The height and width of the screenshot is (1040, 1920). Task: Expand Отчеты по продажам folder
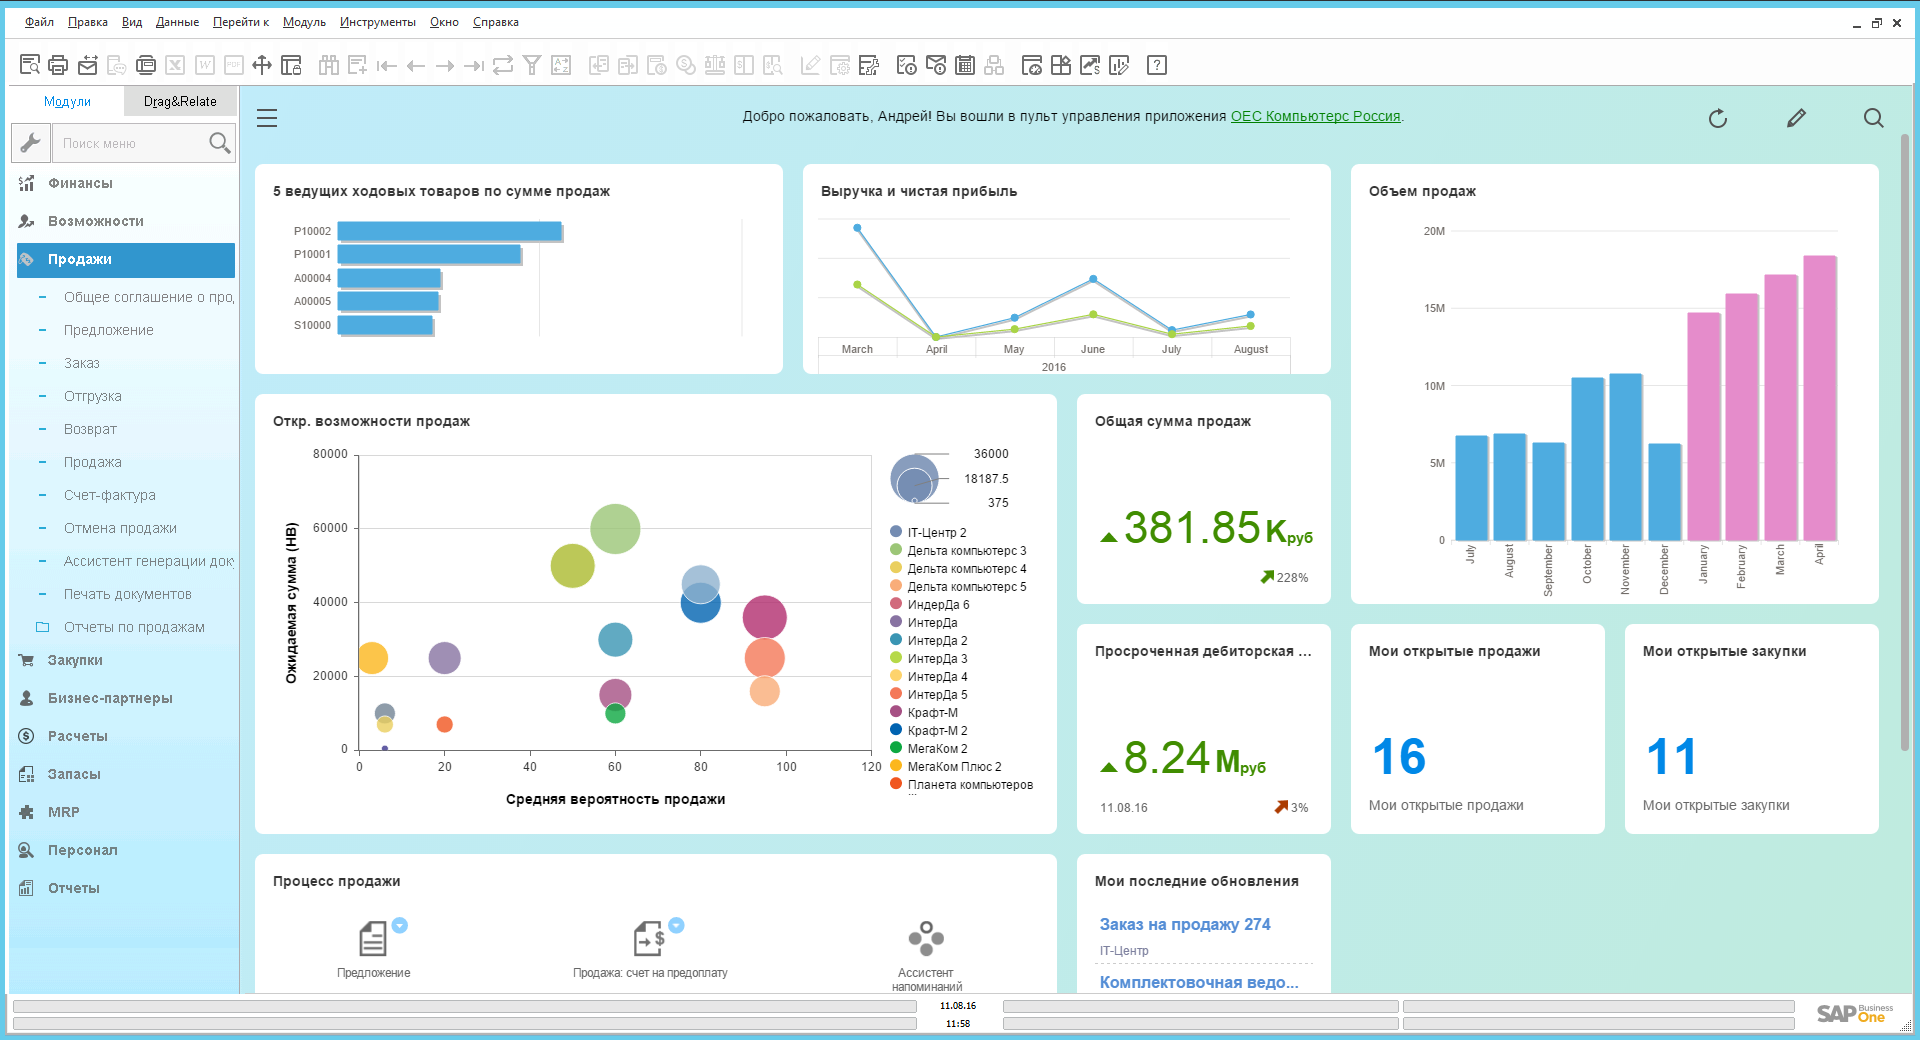(x=134, y=627)
